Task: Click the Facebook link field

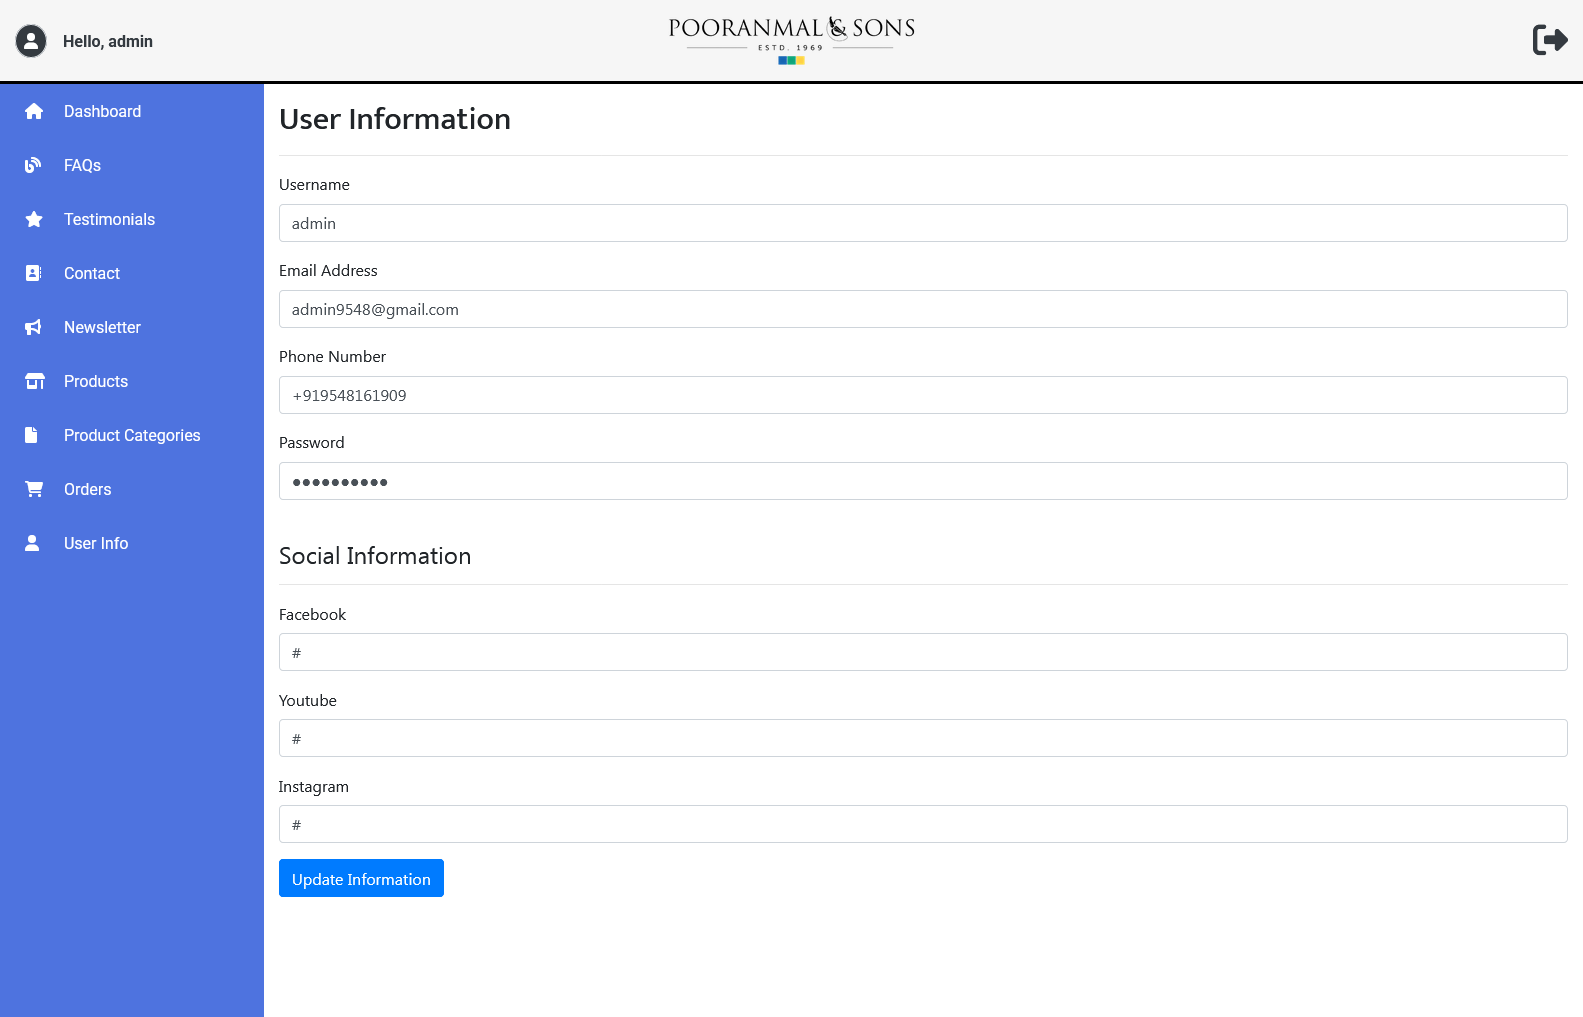Action: coord(922,652)
